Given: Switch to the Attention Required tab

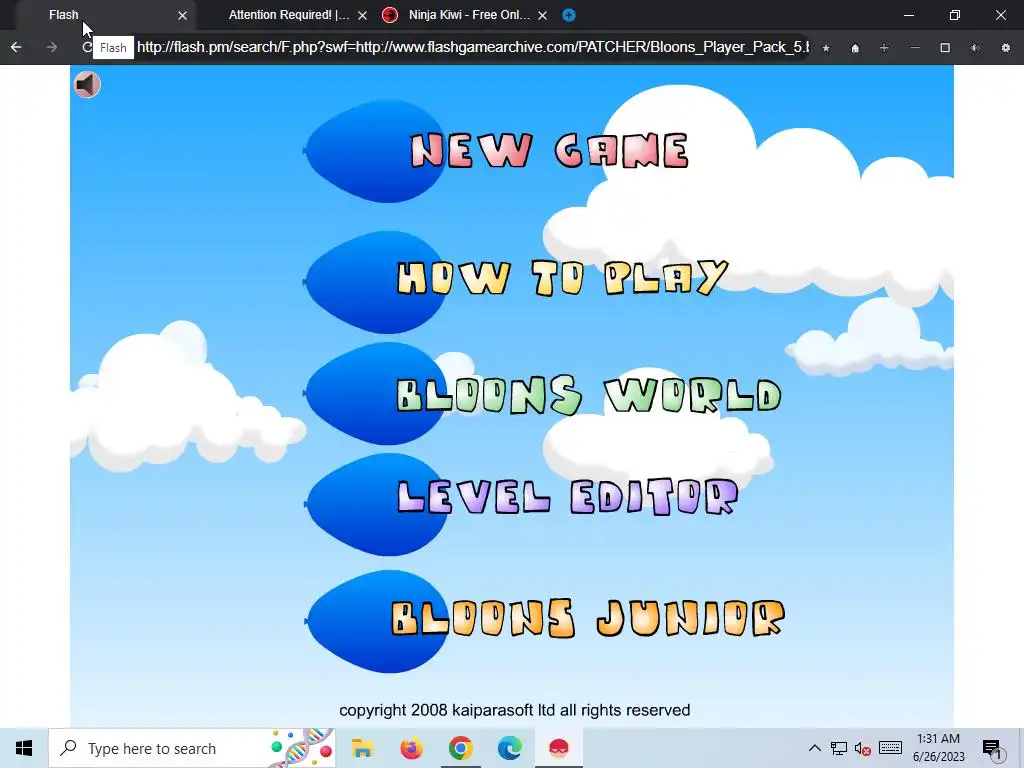Looking at the screenshot, I should pyautogui.click(x=288, y=15).
